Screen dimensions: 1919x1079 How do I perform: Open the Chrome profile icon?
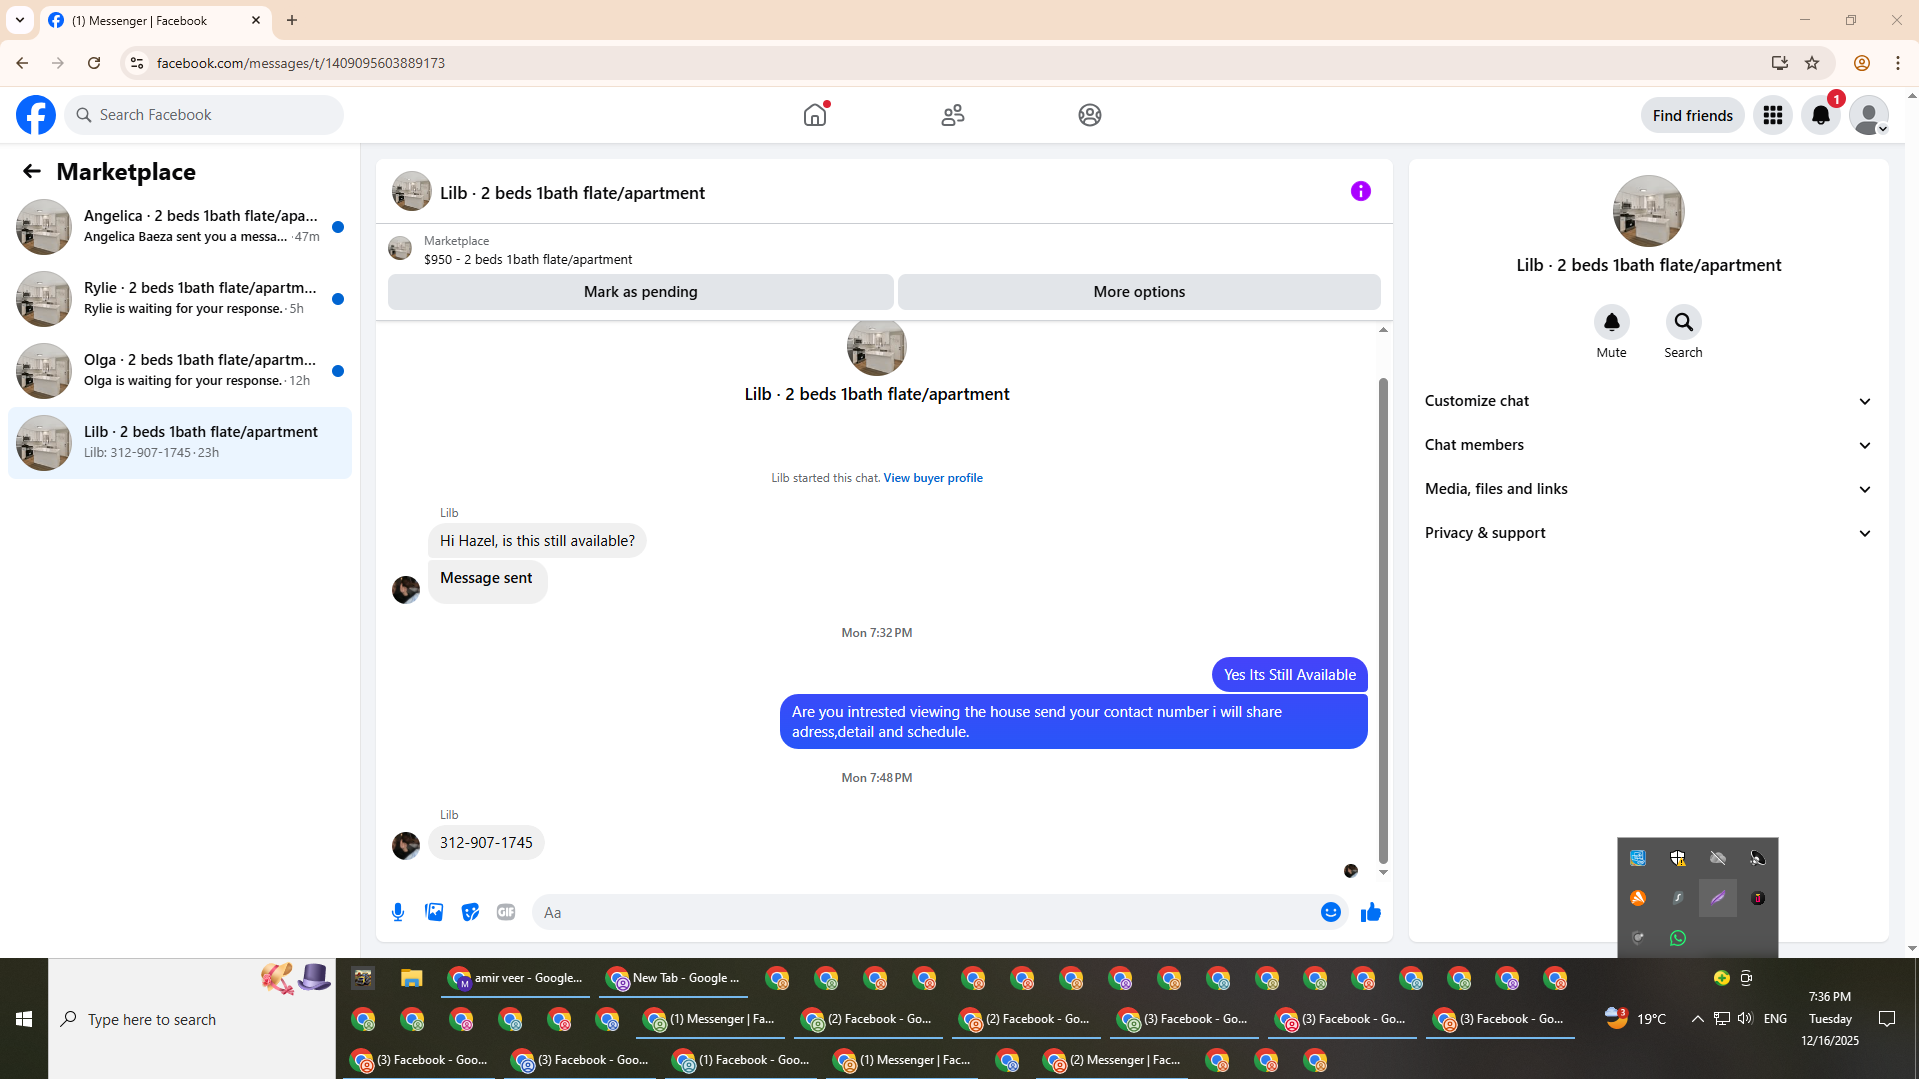pyautogui.click(x=1862, y=63)
